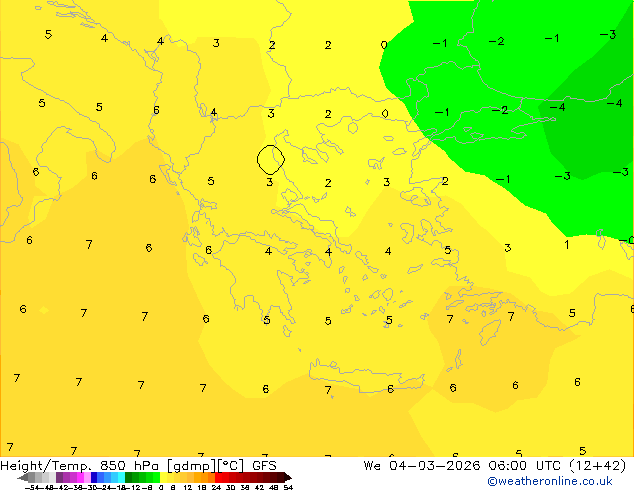Click the black circle contour over Greece
The height and width of the screenshot is (490, 634).
tap(271, 160)
